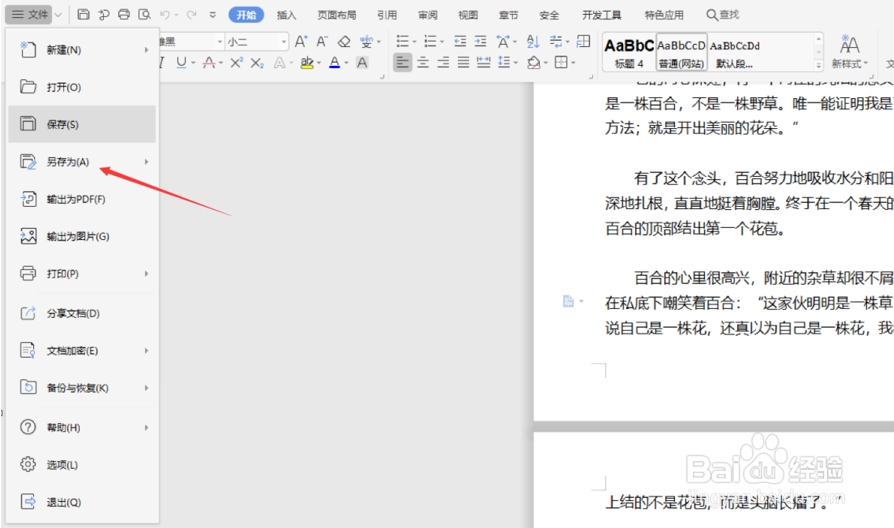Image resolution: width=894 pixels, height=528 pixels.
Task: Switch to the 视图 tab
Action: [468, 15]
